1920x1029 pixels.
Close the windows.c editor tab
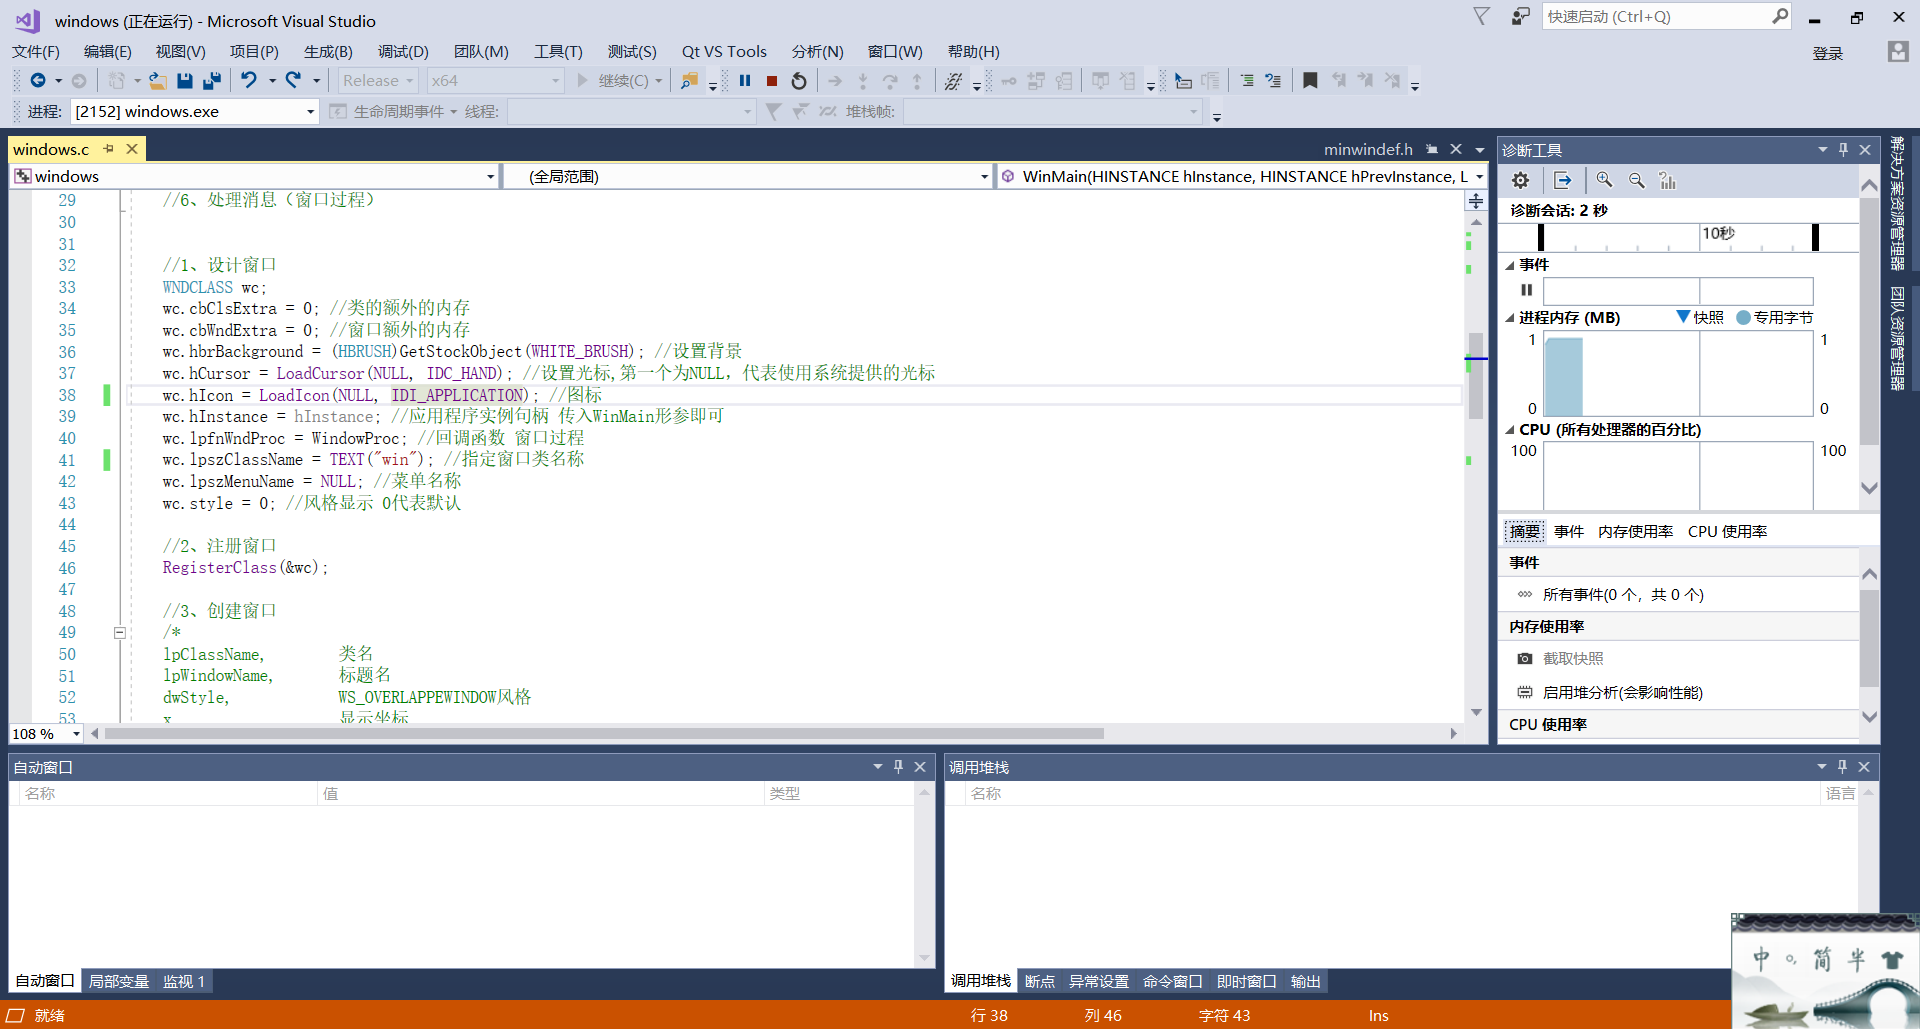[132, 149]
